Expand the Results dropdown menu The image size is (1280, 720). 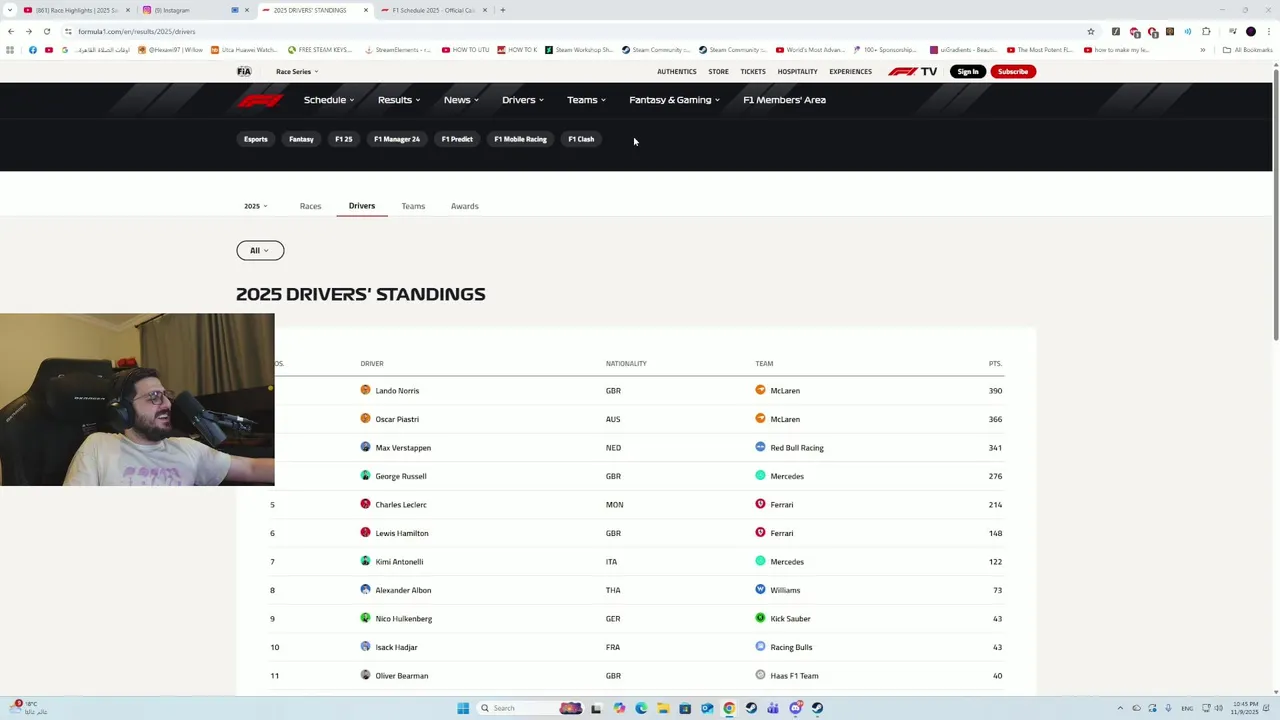(399, 100)
